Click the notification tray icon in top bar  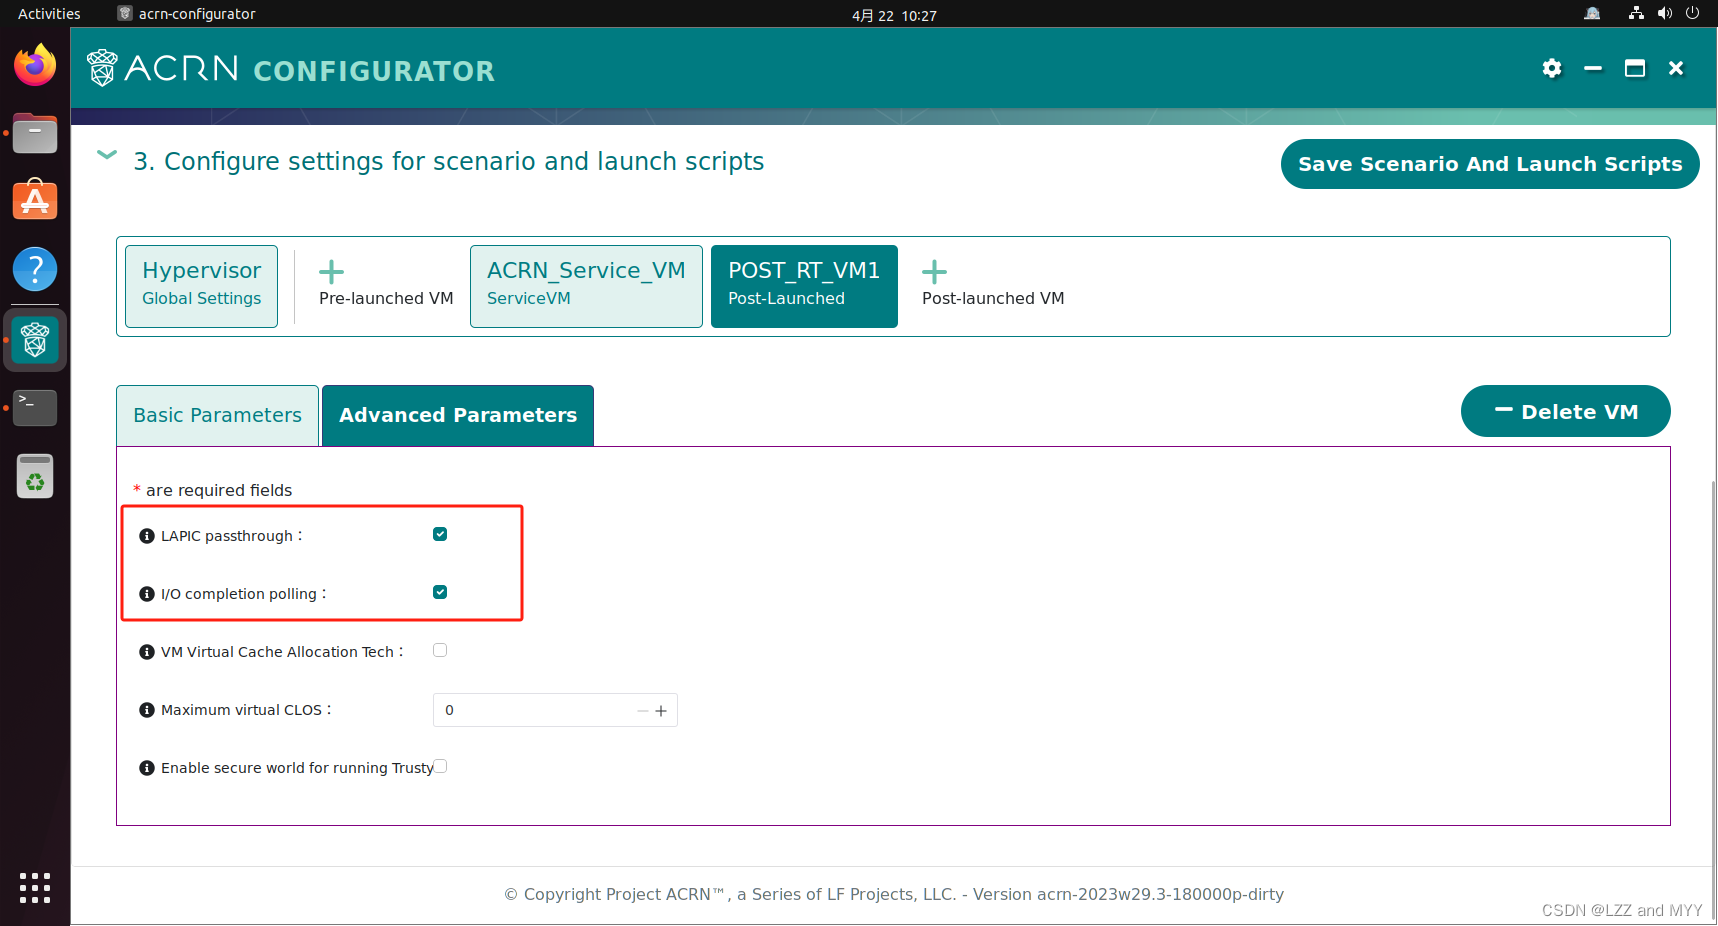1592,13
